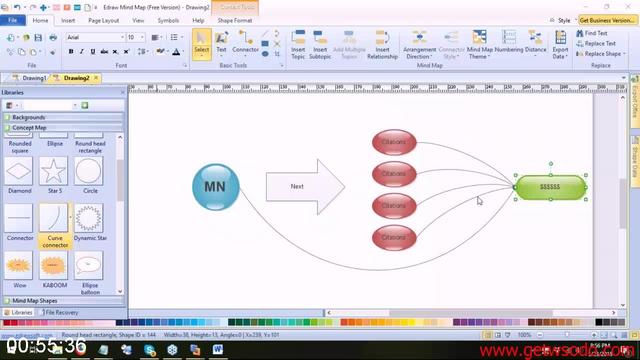Expand the Backgrounds library section

click(x=63, y=117)
